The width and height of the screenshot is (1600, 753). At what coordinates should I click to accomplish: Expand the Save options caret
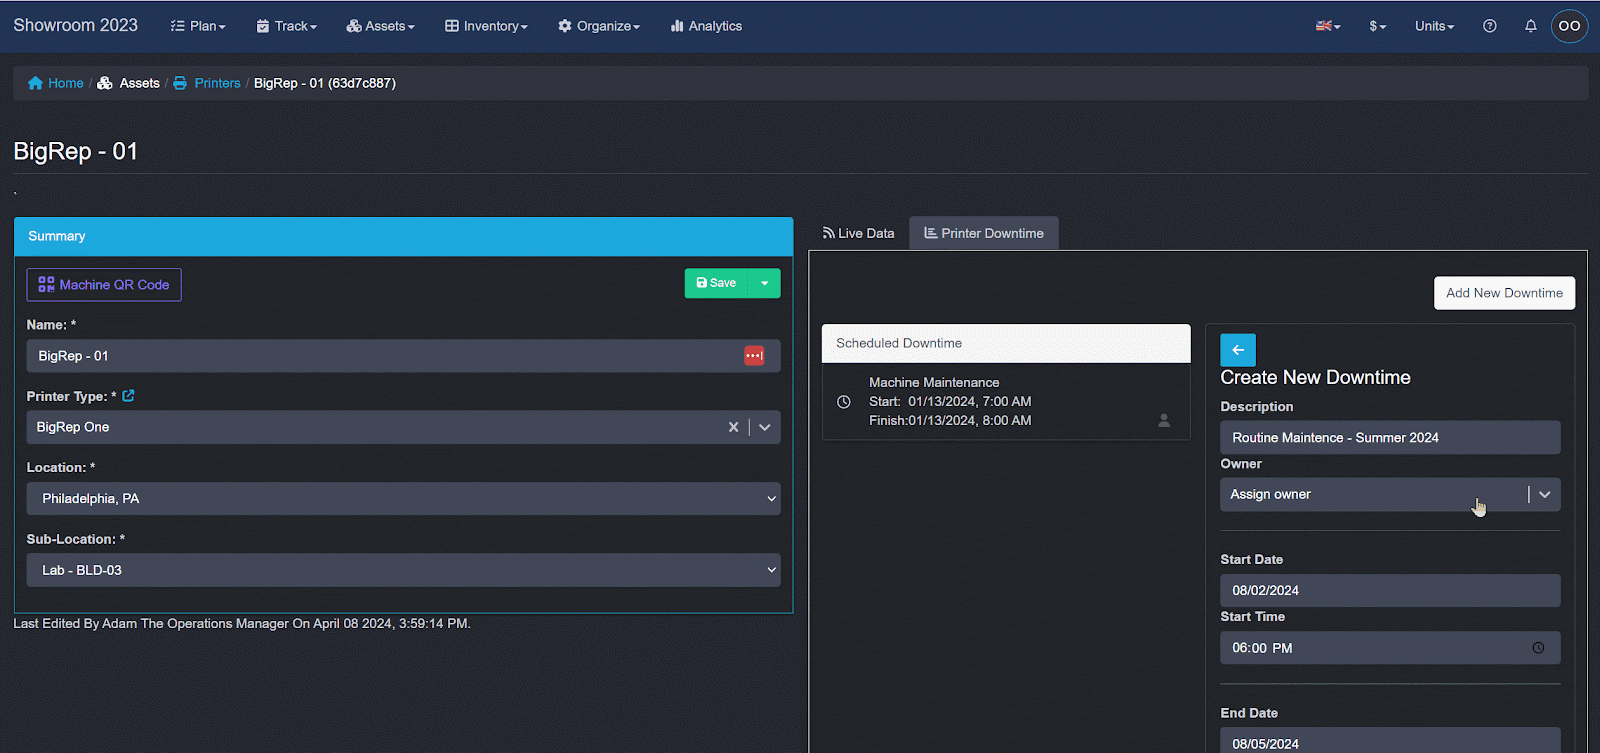(x=765, y=283)
